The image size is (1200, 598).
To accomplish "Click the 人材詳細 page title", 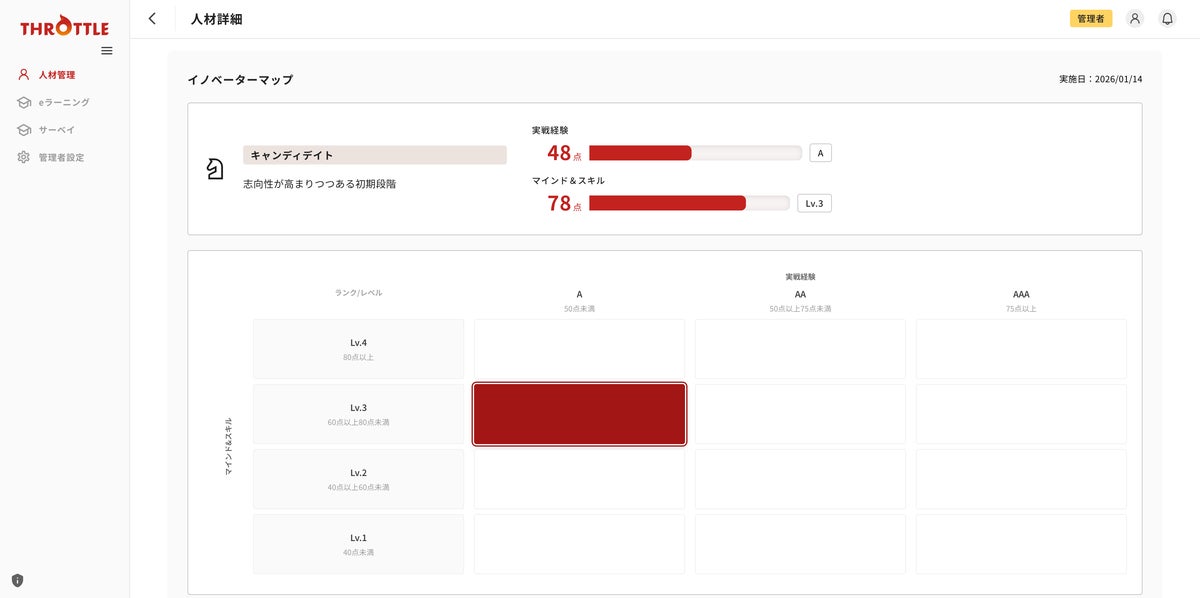I will 216,18.
